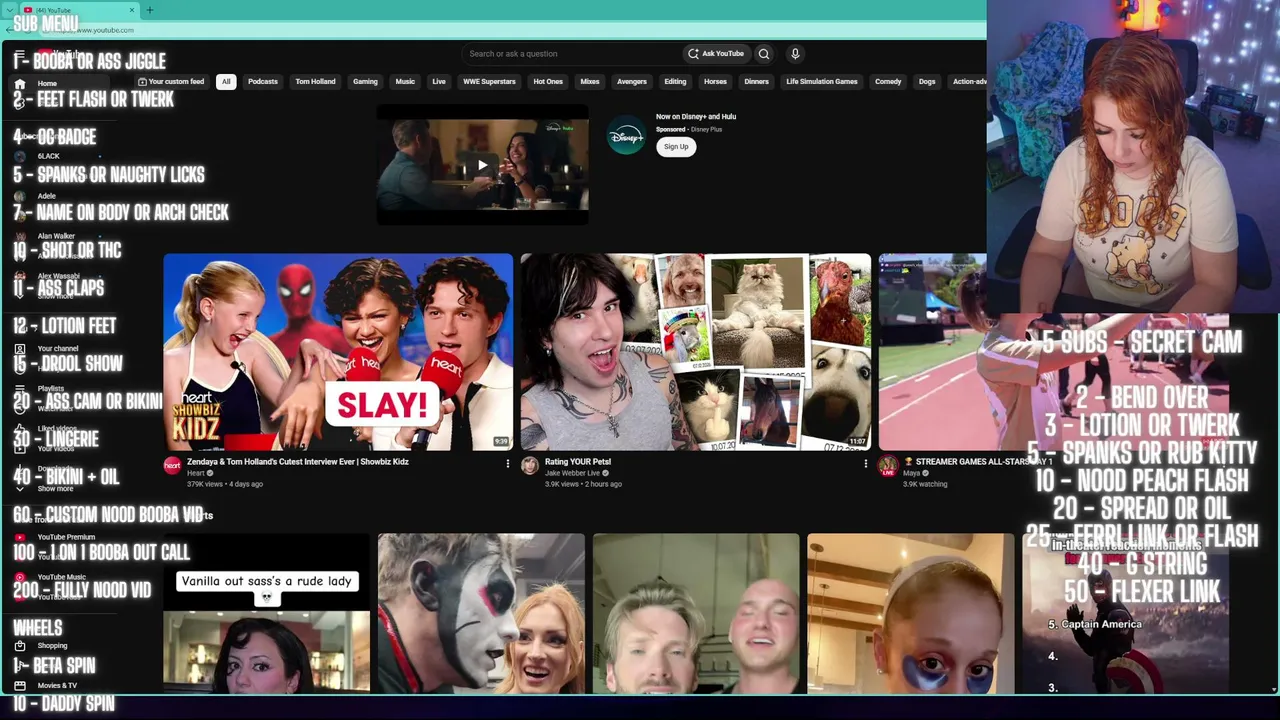Viewport: 1280px width, 720px height.
Task: Open Heart channel avatar under Zendaya video
Action: click(172, 466)
